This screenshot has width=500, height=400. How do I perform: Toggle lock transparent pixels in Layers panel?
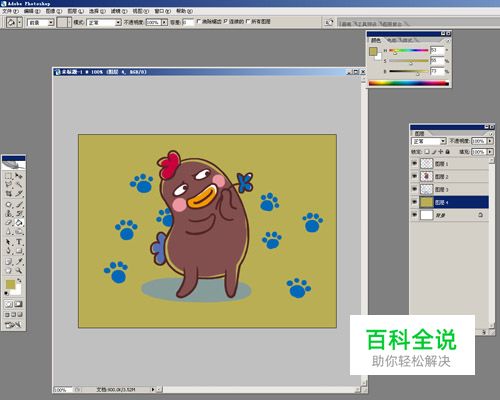tap(427, 152)
